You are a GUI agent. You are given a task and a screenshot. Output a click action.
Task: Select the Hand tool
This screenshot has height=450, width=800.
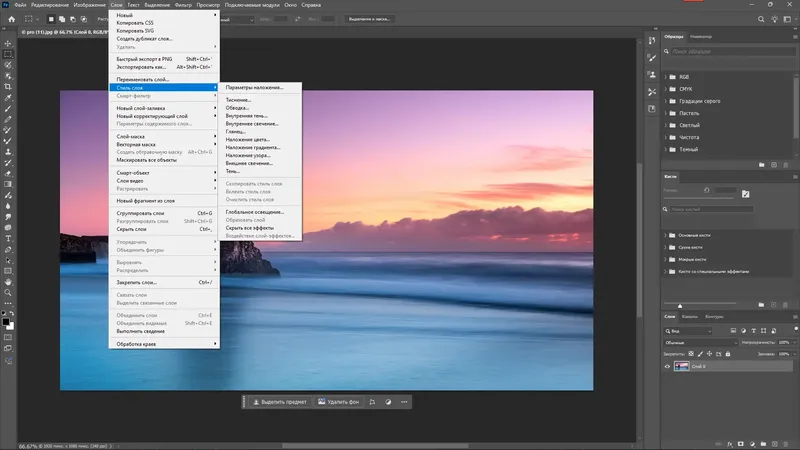pyautogui.click(x=8, y=283)
